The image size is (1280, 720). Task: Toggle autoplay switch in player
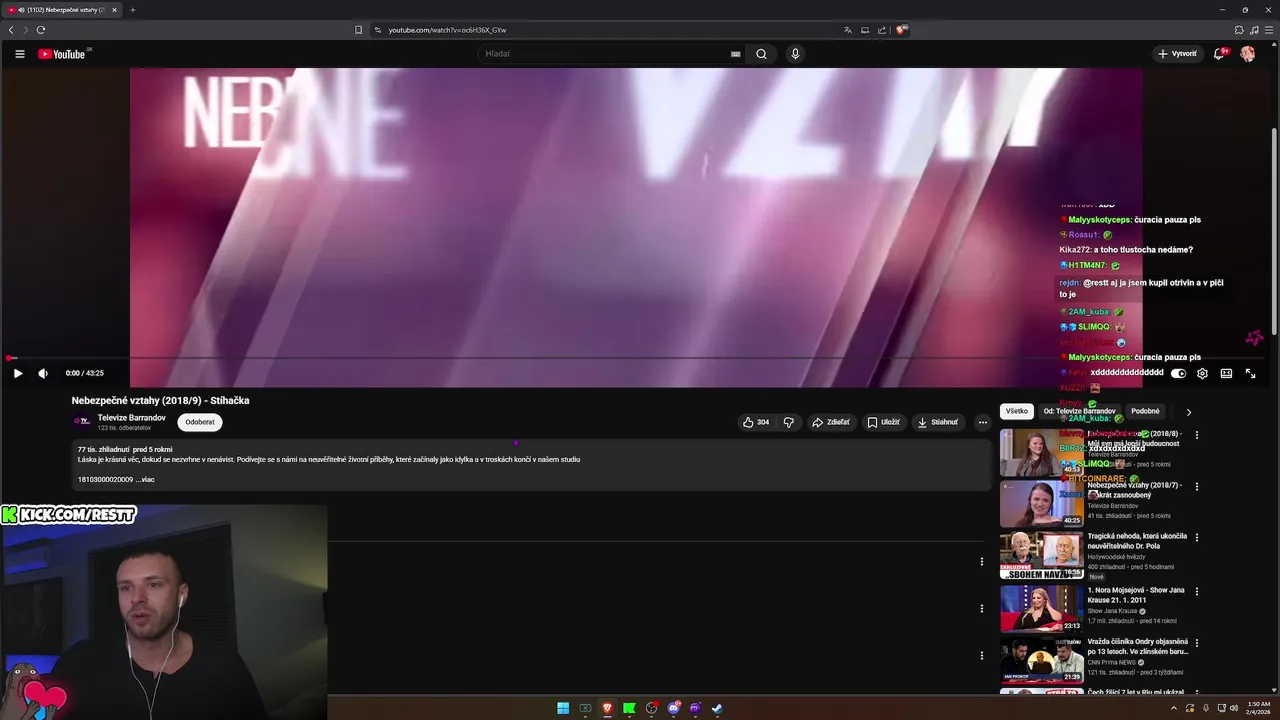click(1178, 373)
